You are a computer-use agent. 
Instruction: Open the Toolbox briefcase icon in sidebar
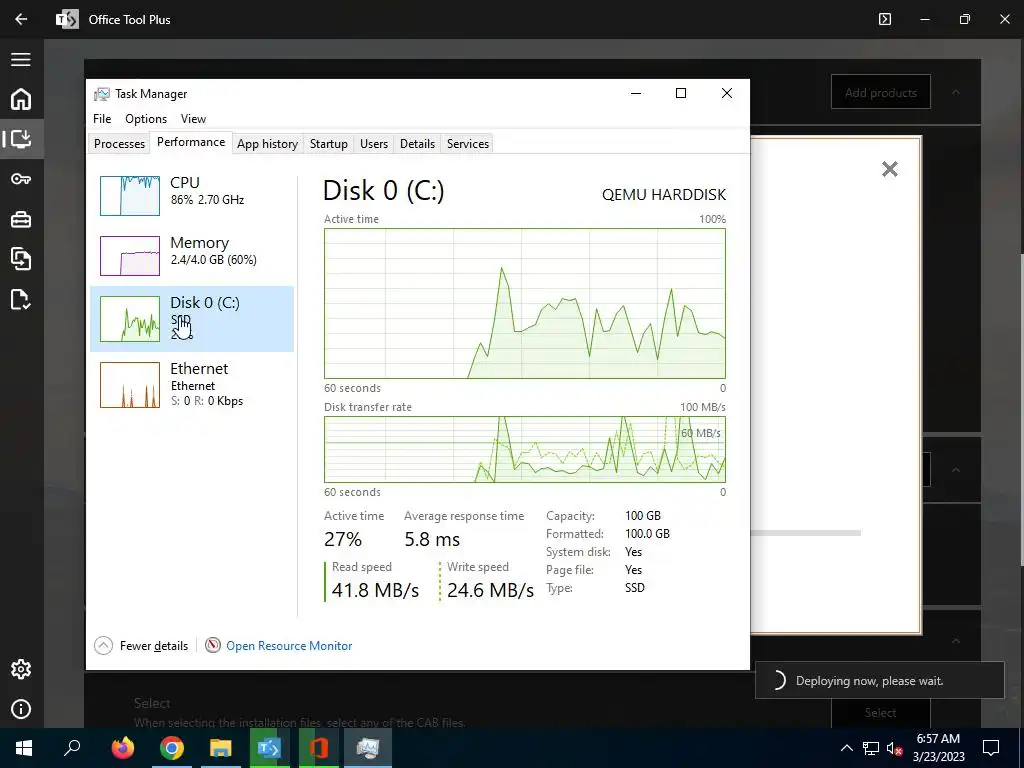click(x=21, y=219)
